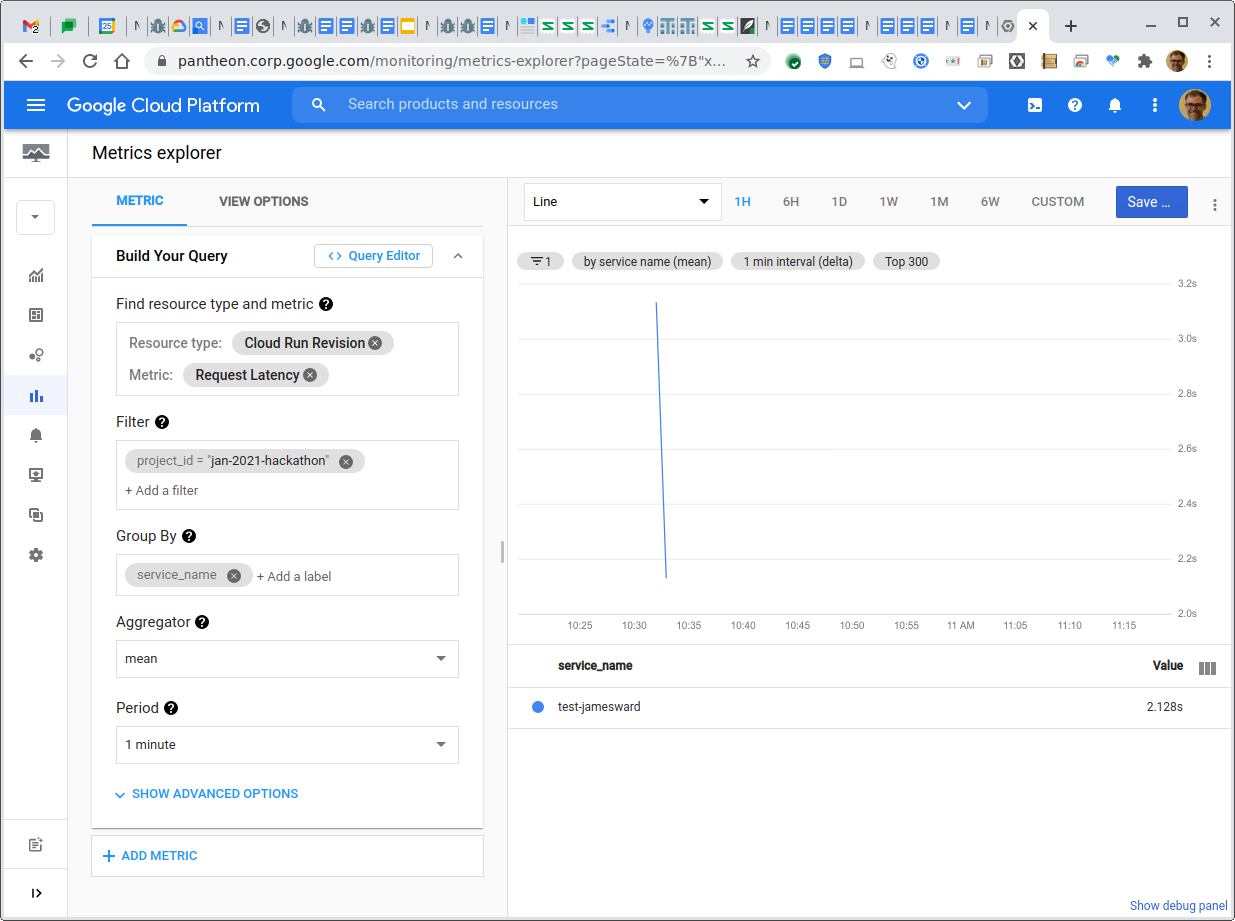Open legend column selector icon
1235x921 pixels.
pyautogui.click(x=1207, y=668)
